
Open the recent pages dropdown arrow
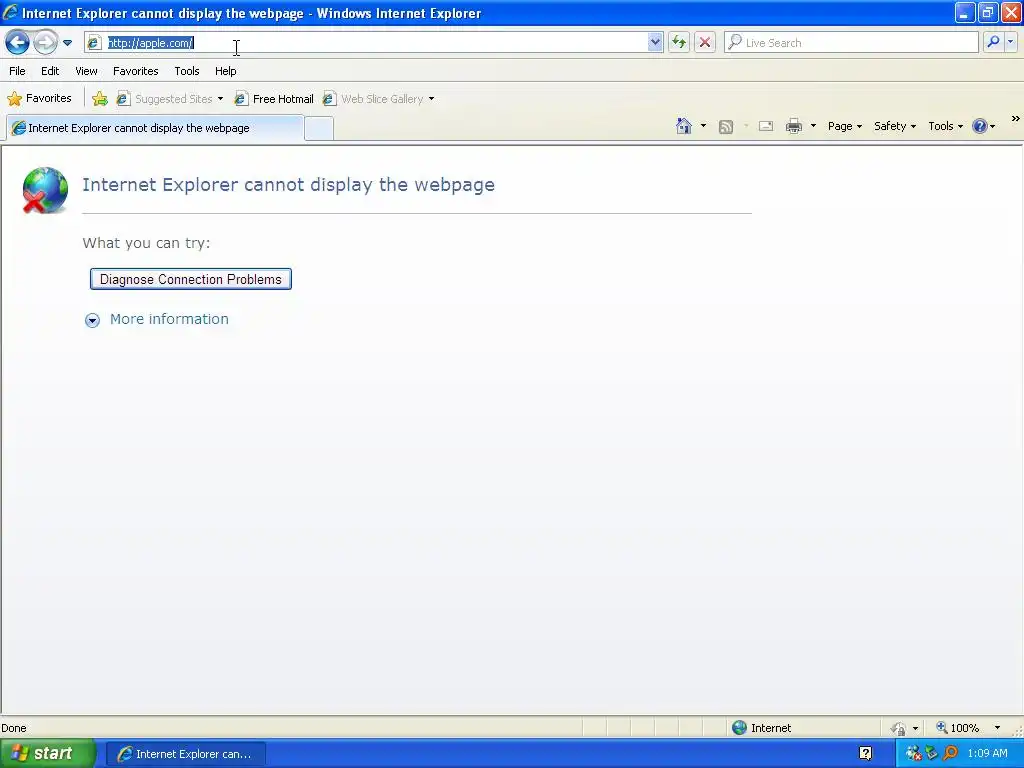click(x=67, y=43)
